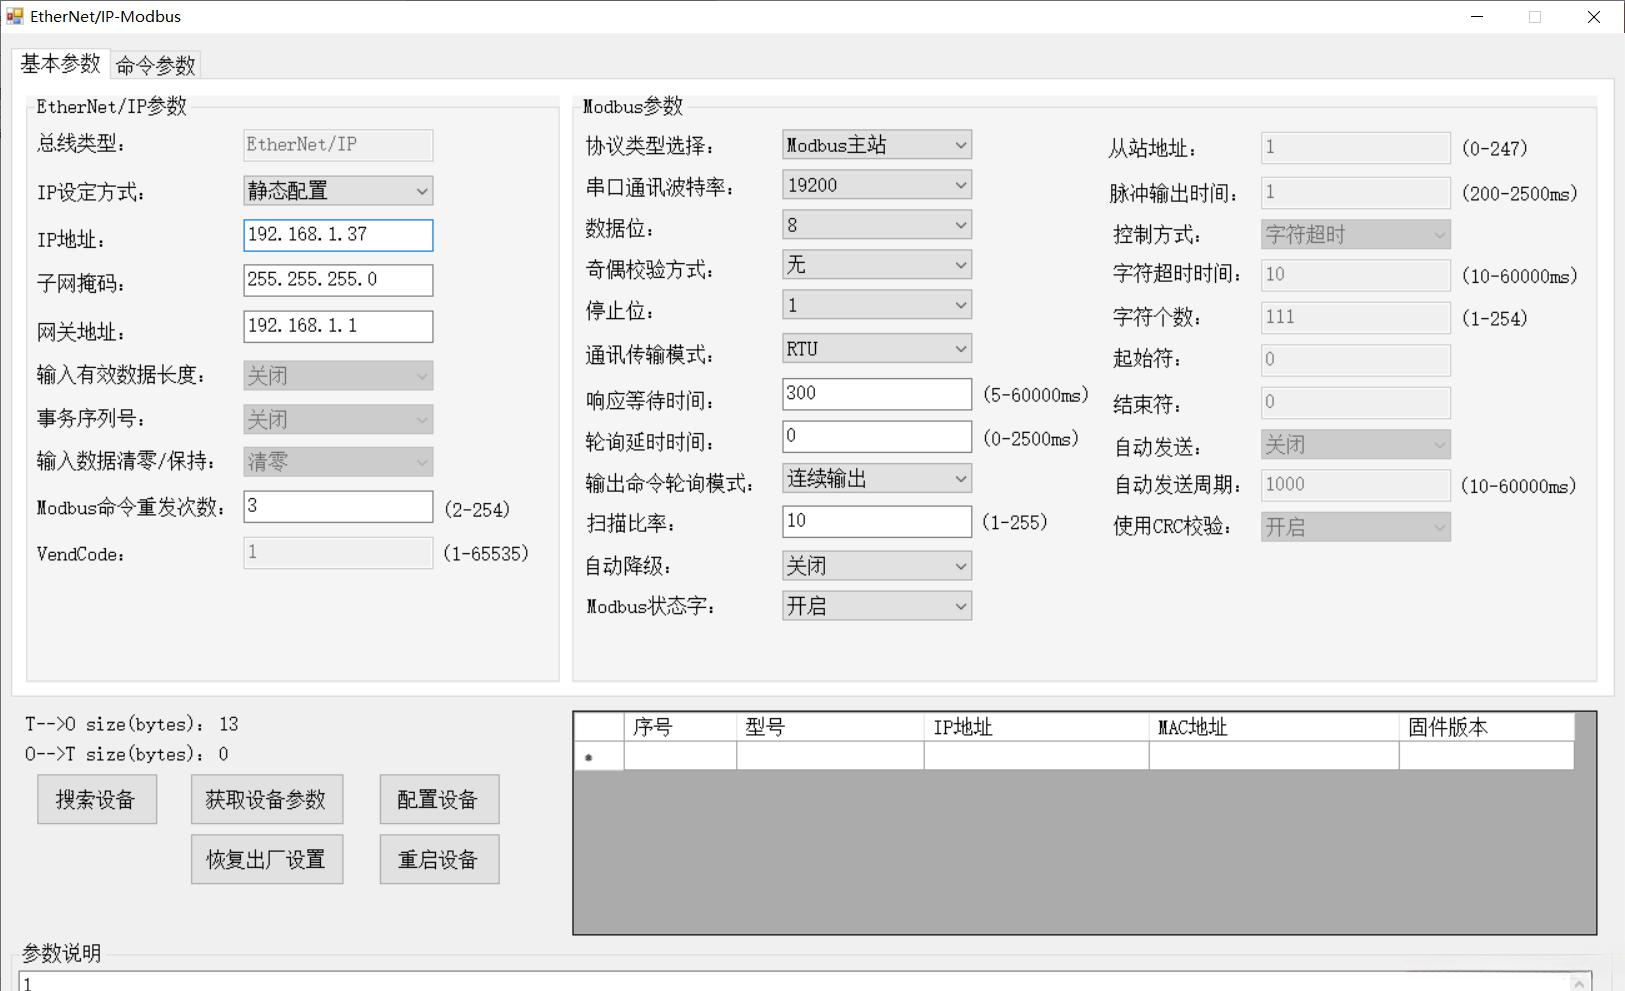Click the 'O-->T size(bytes): 0' text
This screenshot has height=991, width=1625.
pos(127,754)
